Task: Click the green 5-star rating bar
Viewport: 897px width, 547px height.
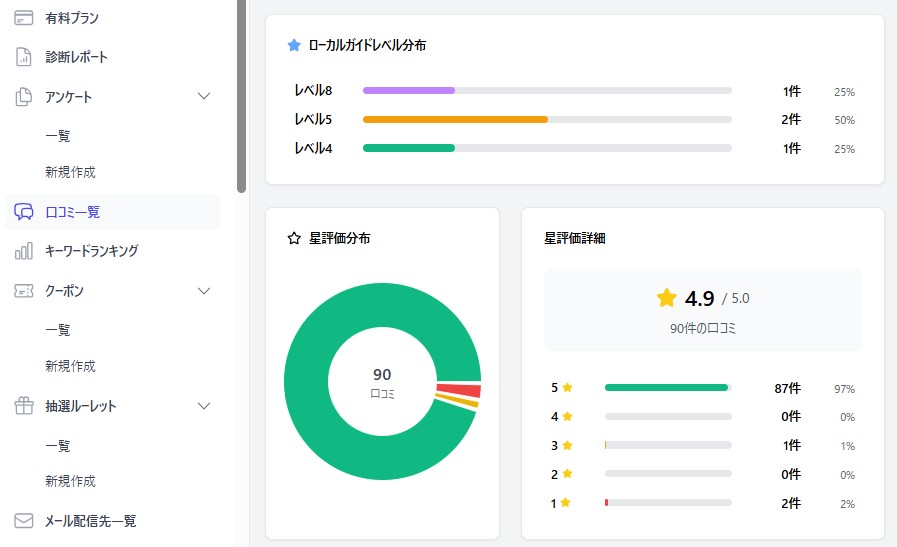Action: click(x=665, y=387)
